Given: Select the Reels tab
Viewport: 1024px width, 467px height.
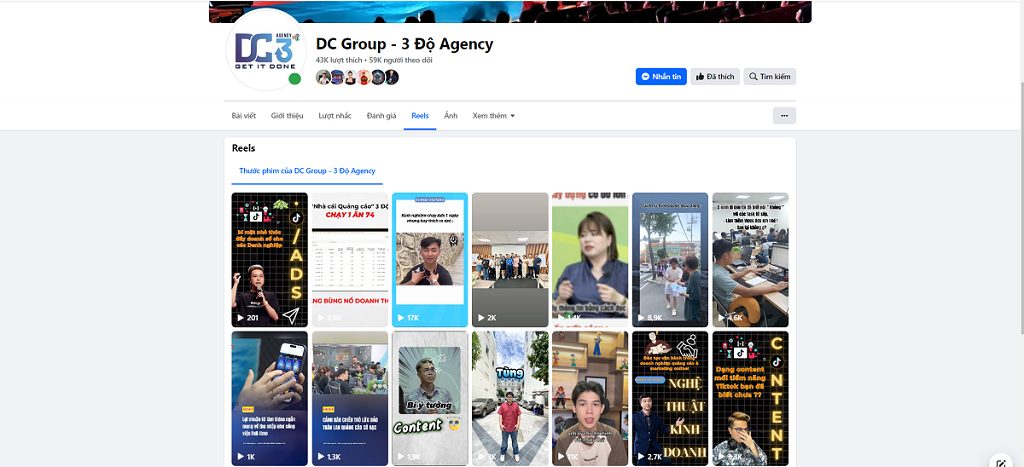Looking at the screenshot, I should pyautogui.click(x=420, y=116).
